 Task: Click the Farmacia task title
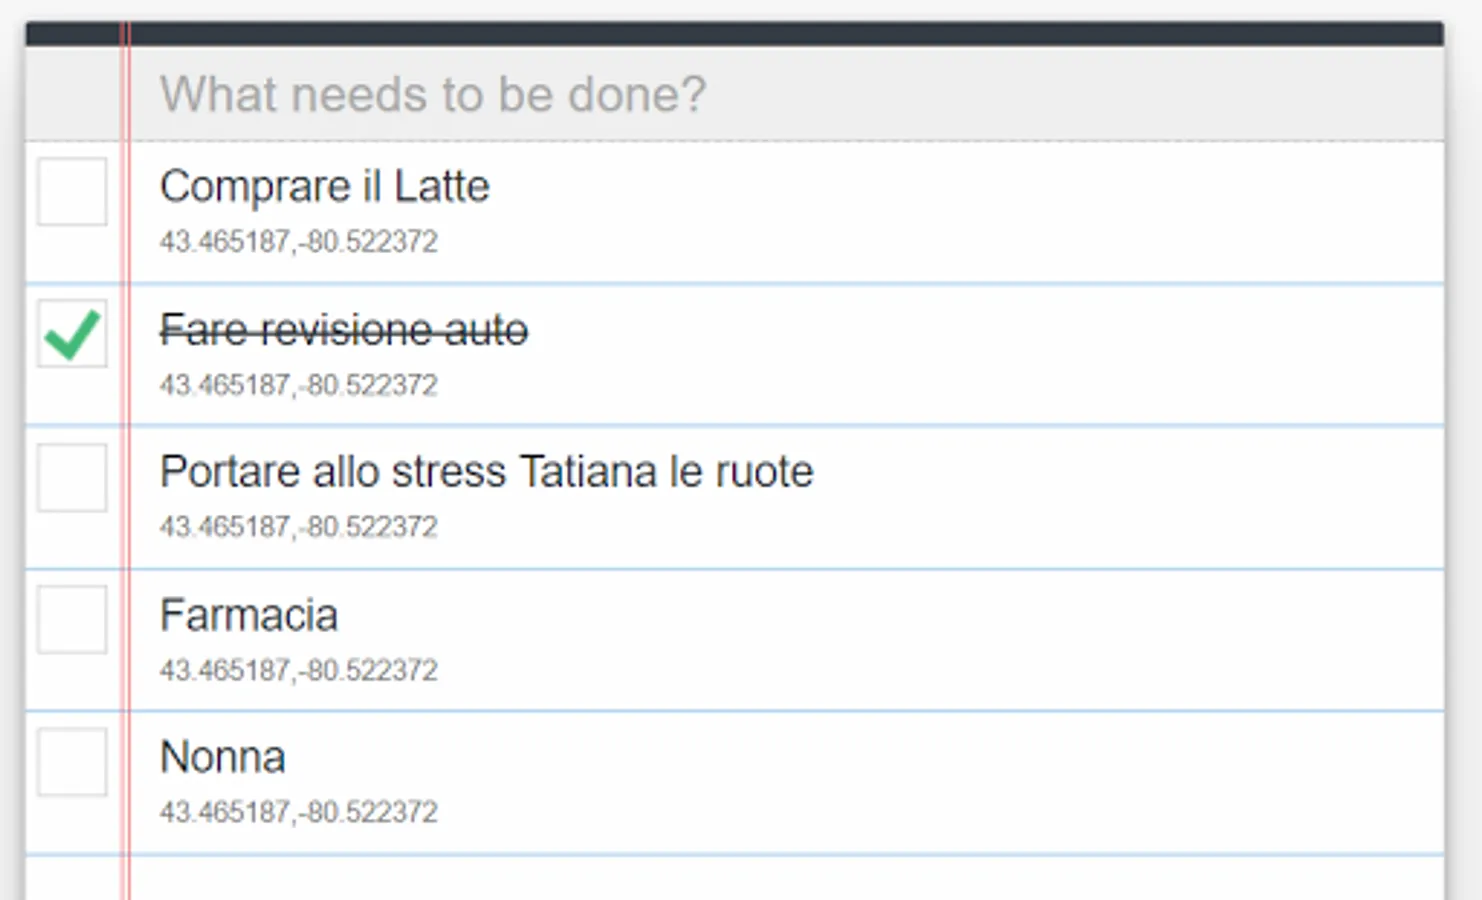click(x=248, y=615)
